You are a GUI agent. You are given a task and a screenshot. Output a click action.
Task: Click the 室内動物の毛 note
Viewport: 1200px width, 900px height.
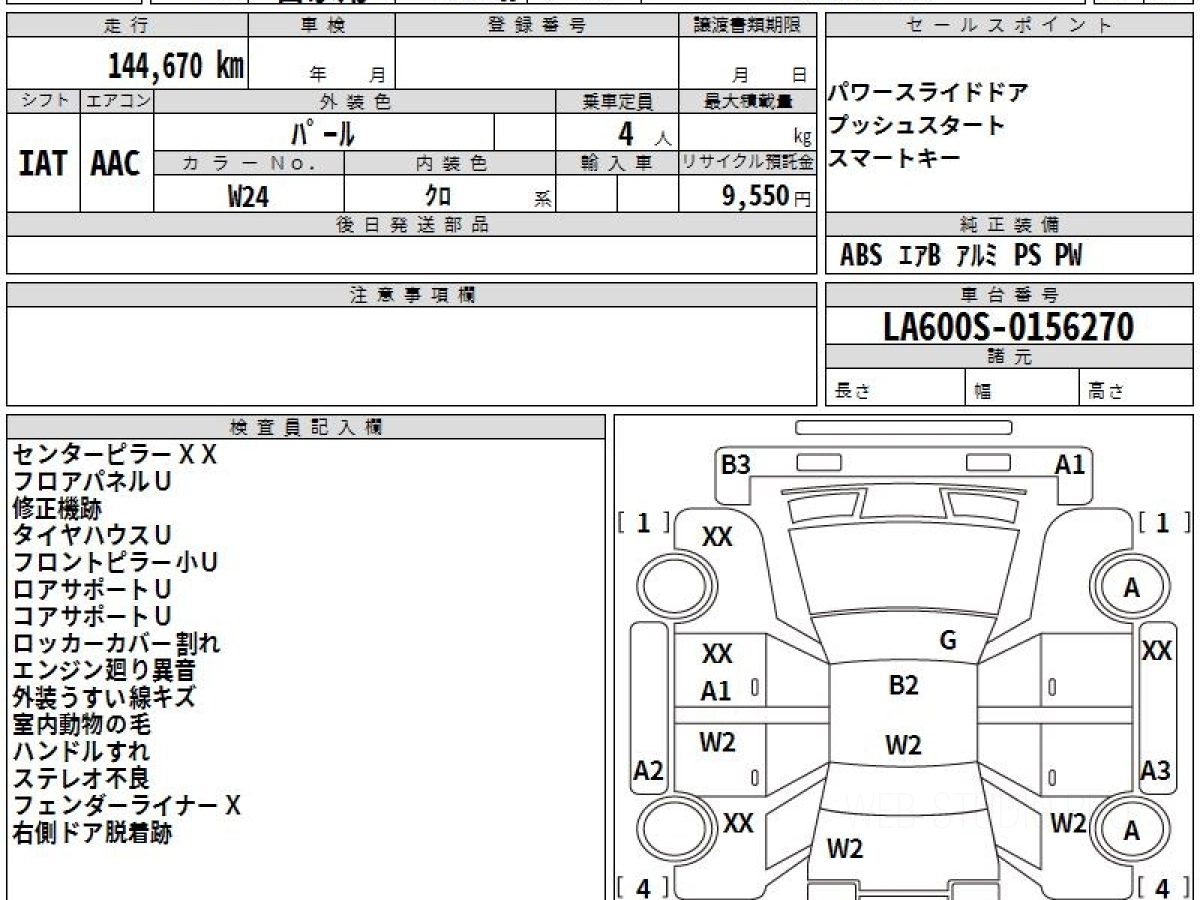pyautogui.click(x=81, y=725)
